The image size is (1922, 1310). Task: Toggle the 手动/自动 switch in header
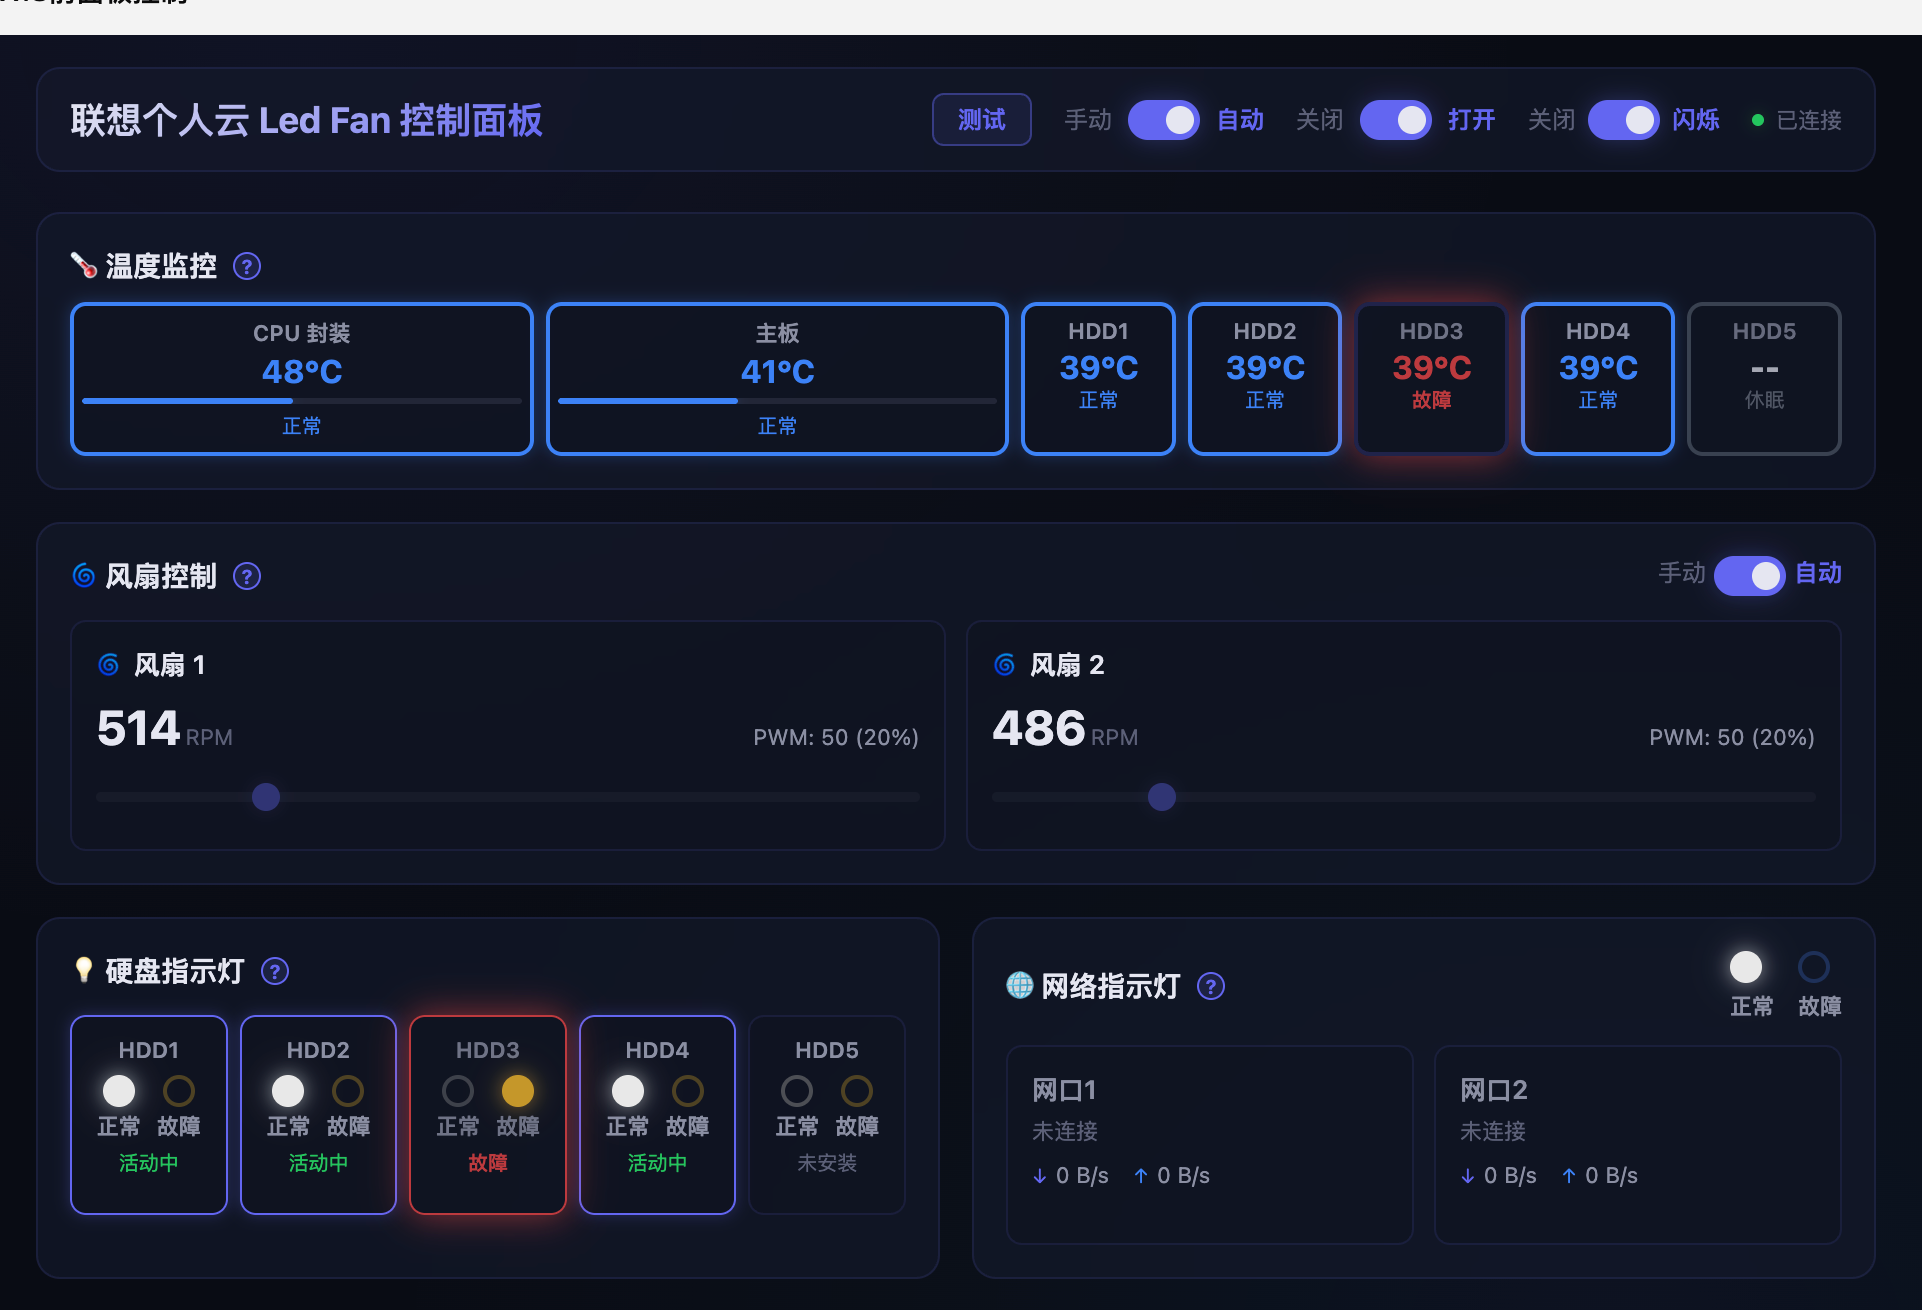click(x=1163, y=120)
